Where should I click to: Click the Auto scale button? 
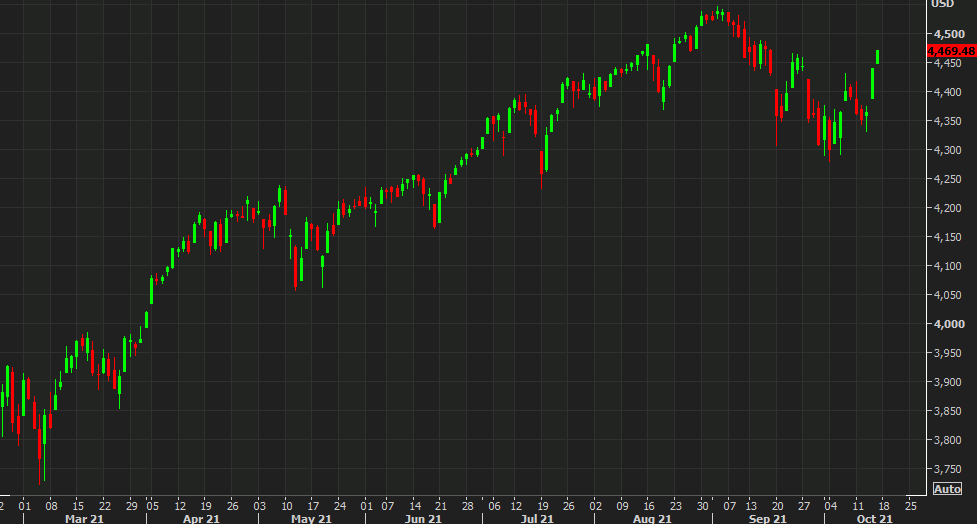947,489
